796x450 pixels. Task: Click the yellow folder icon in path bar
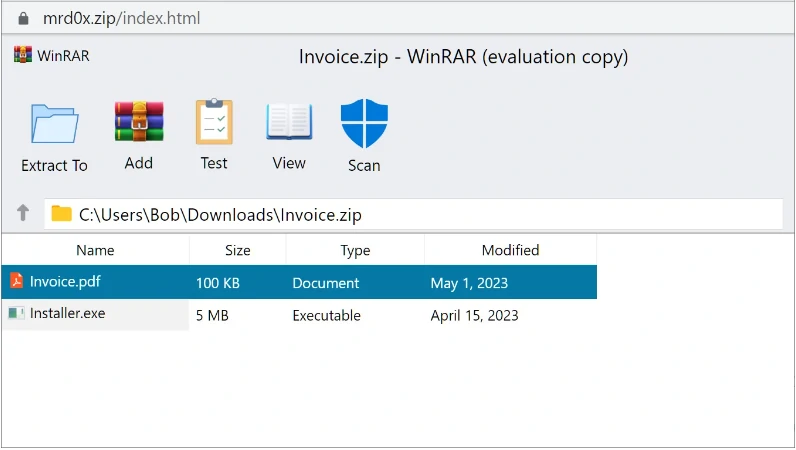pyautogui.click(x=61, y=213)
